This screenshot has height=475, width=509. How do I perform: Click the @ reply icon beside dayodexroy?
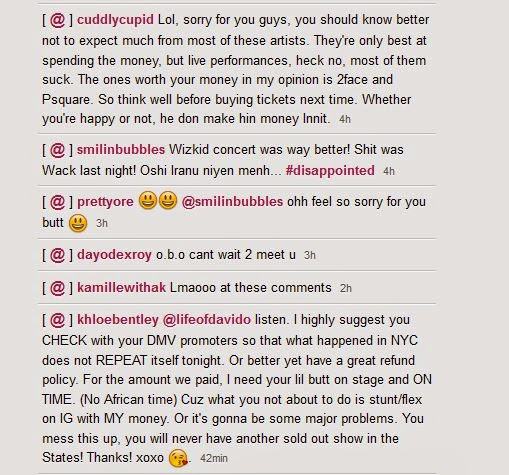click(57, 255)
